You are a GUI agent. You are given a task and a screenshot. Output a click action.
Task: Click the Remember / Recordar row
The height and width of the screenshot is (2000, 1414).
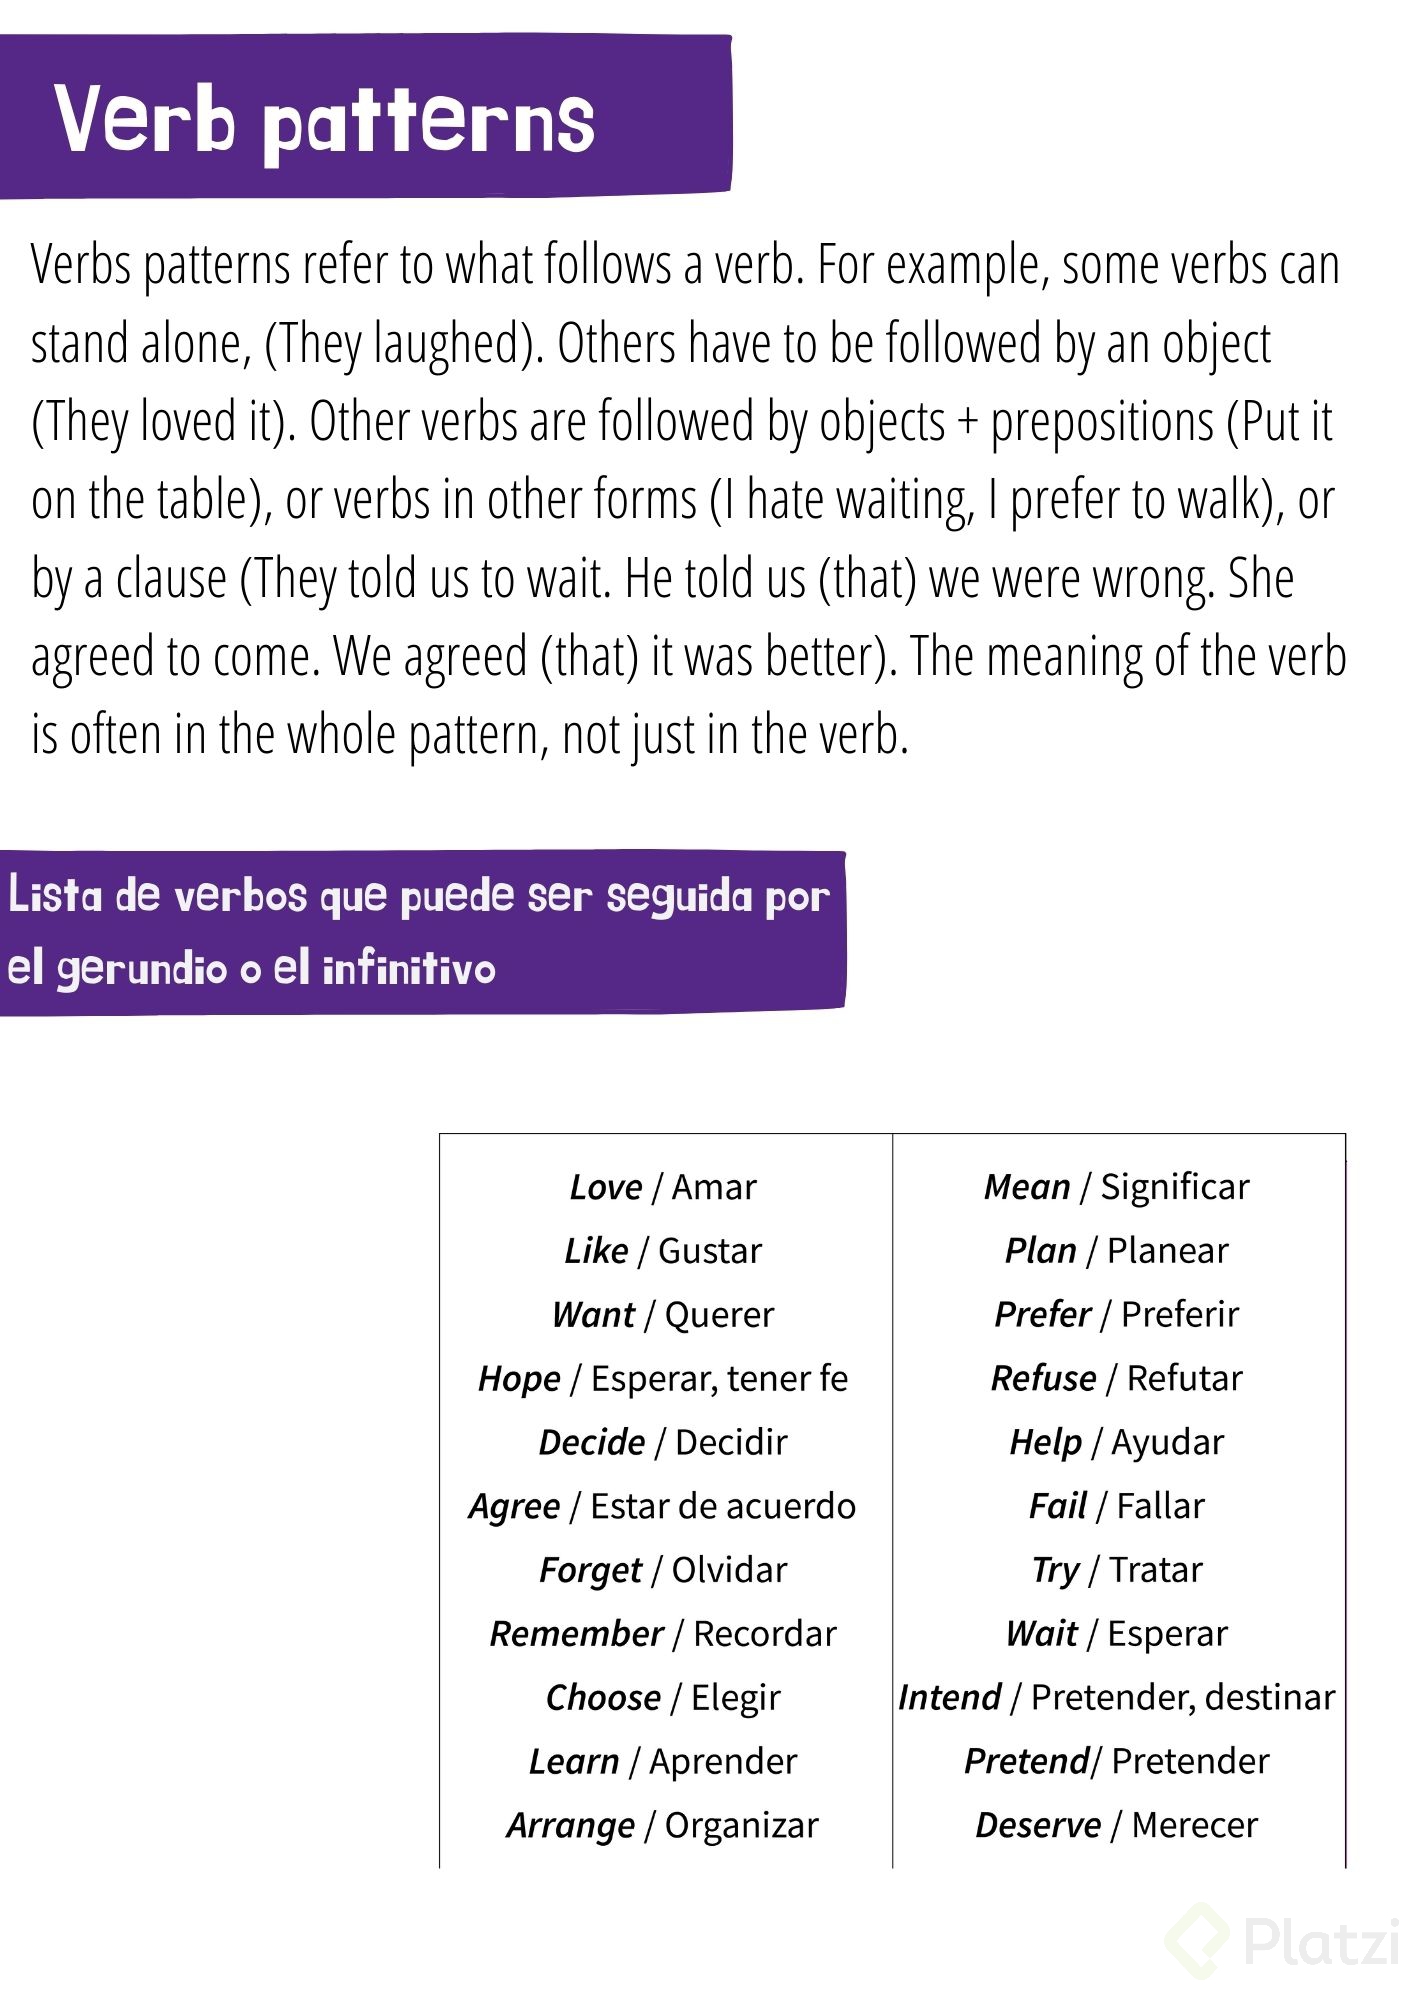click(x=663, y=1634)
